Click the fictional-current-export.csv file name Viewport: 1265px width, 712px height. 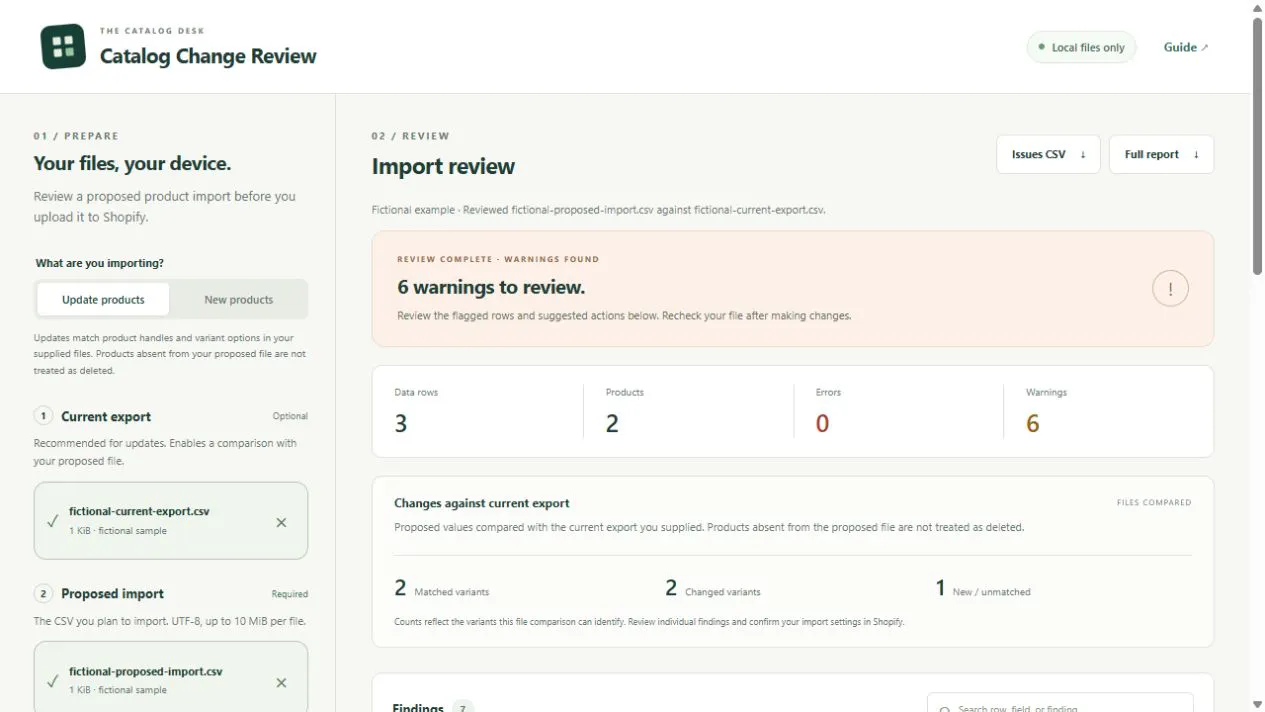pyautogui.click(x=139, y=511)
